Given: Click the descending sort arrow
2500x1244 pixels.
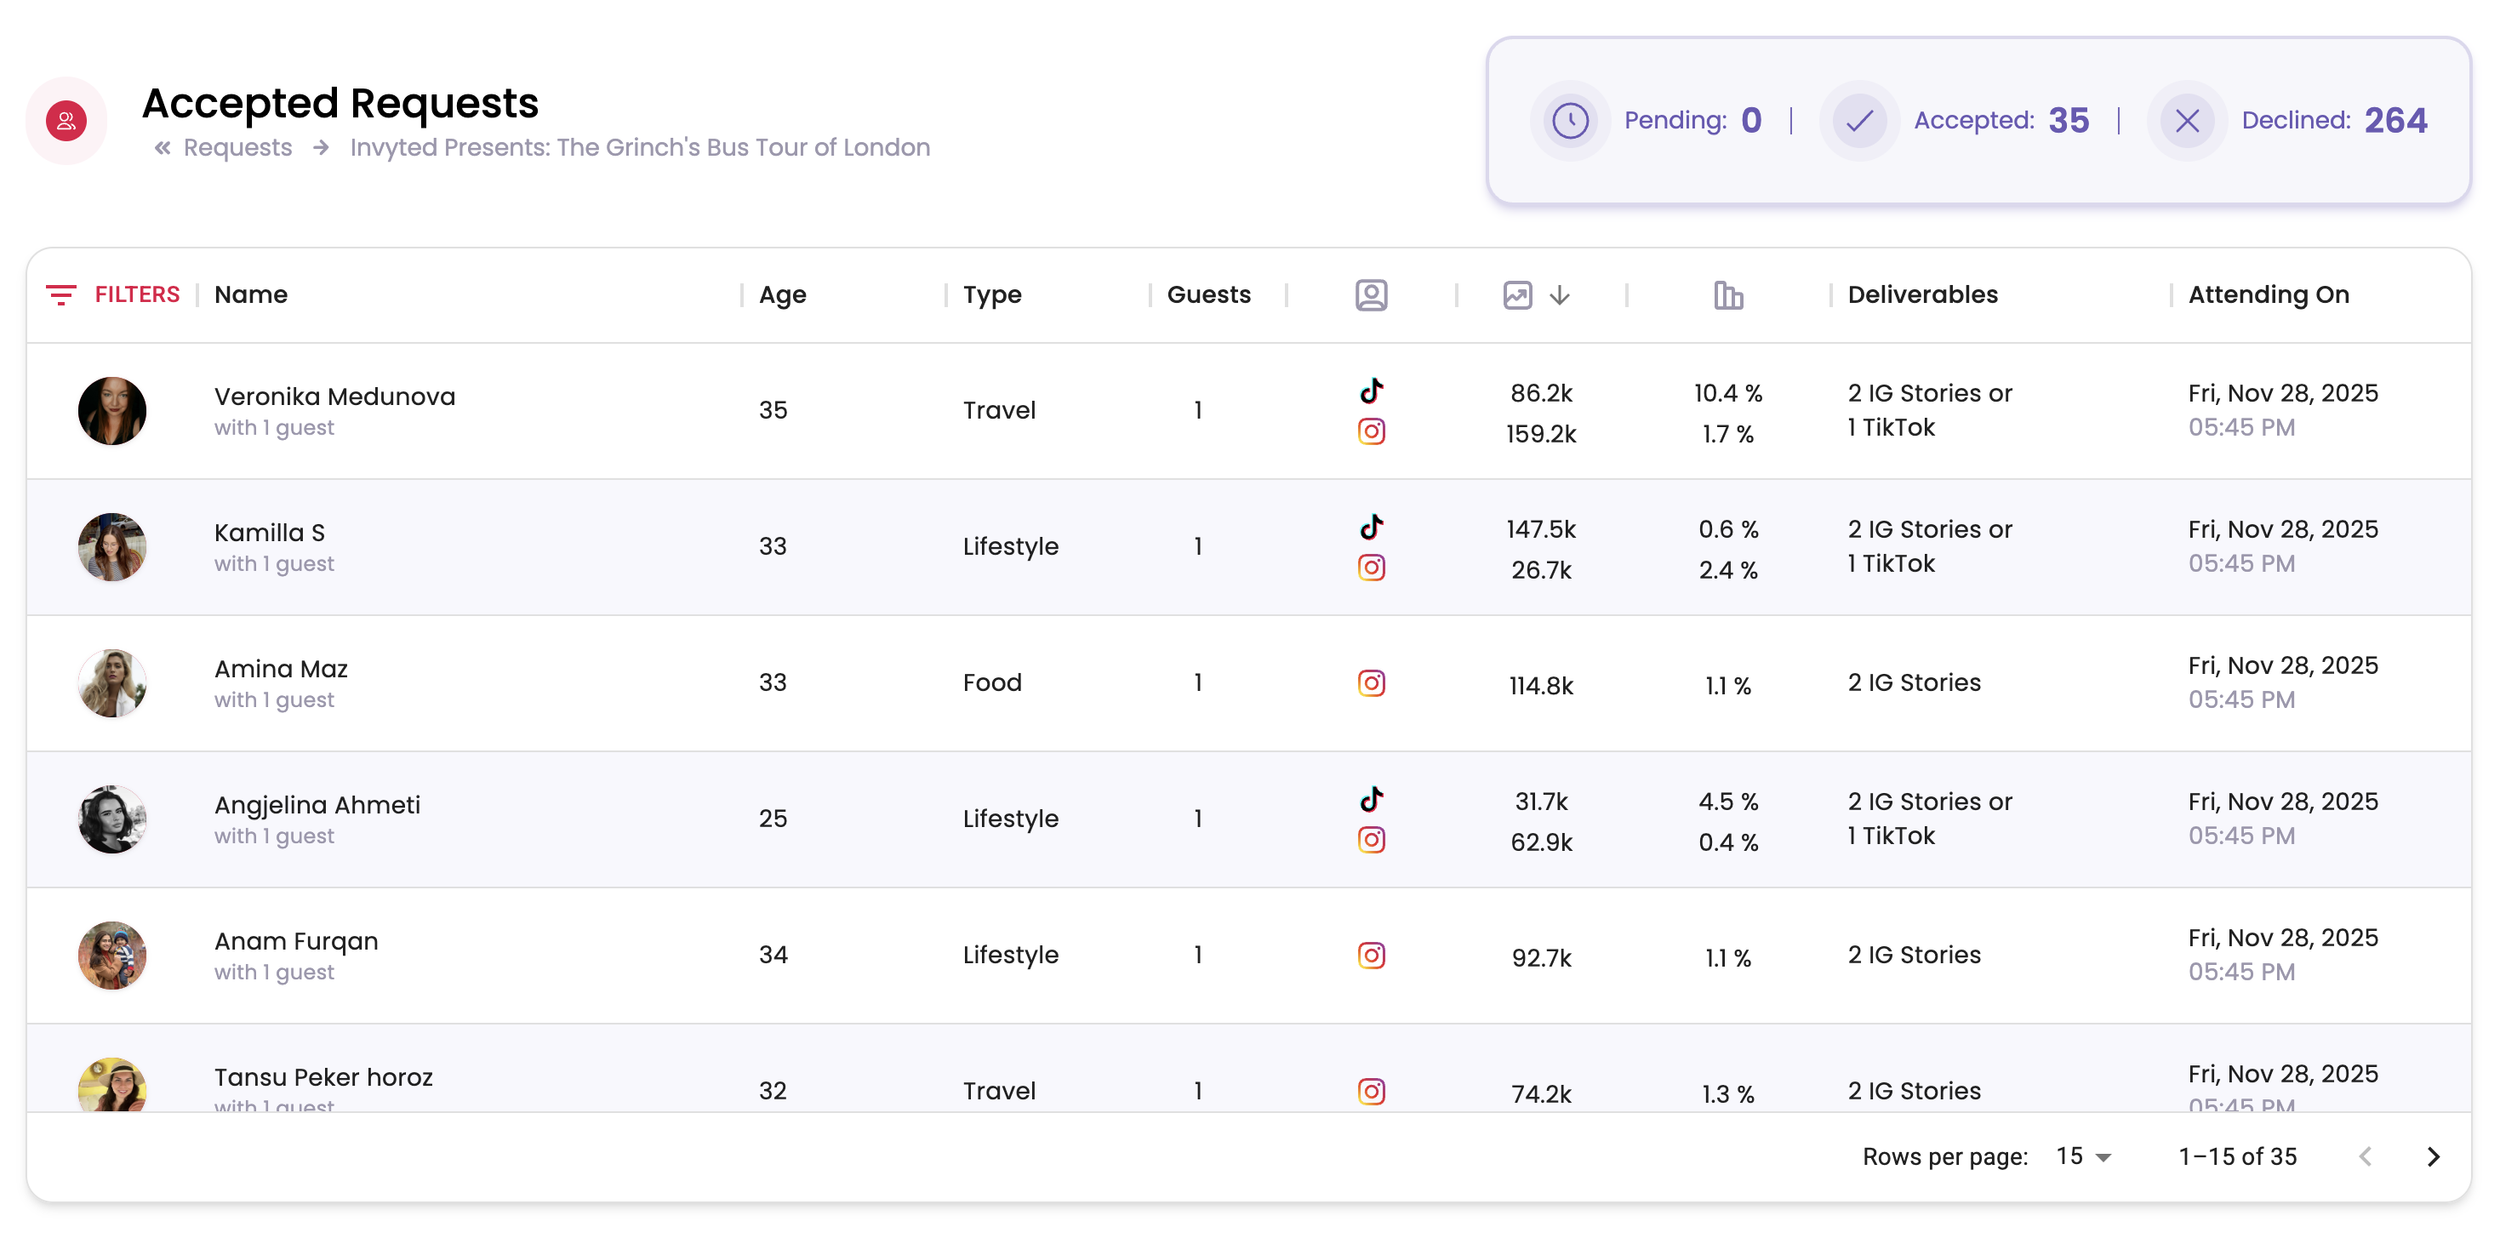Looking at the screenshot, I should point(1560,295).
